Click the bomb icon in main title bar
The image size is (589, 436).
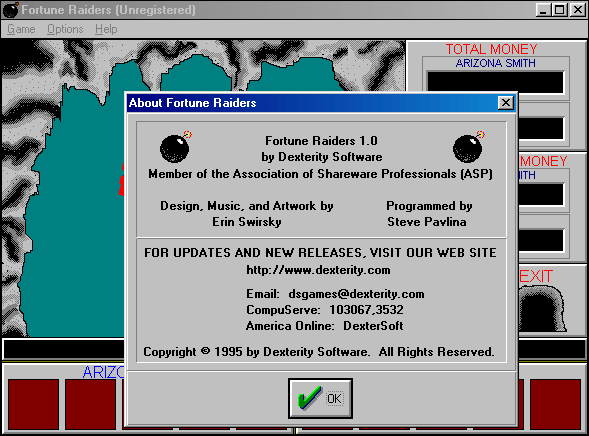coord(11,10)
